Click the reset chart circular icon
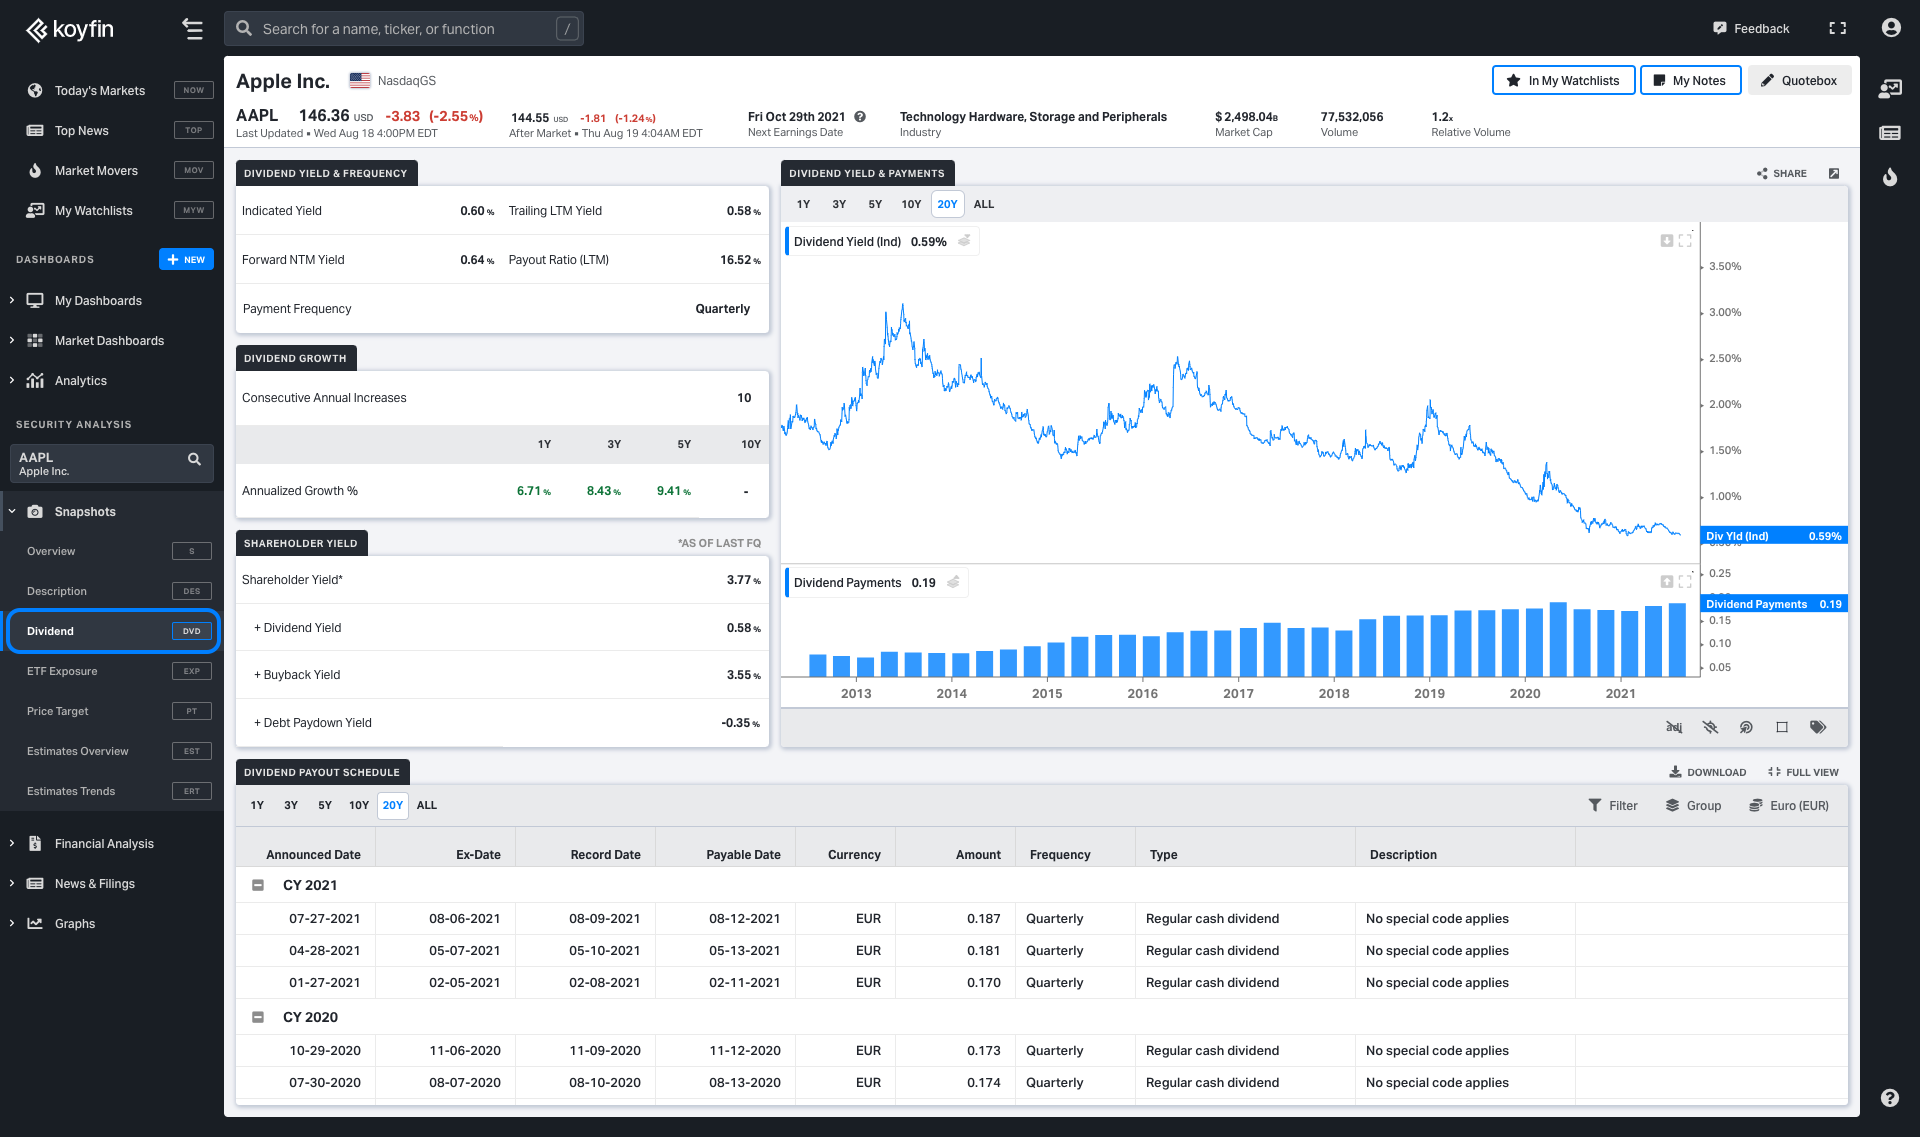 click(x=1746, y=727)
